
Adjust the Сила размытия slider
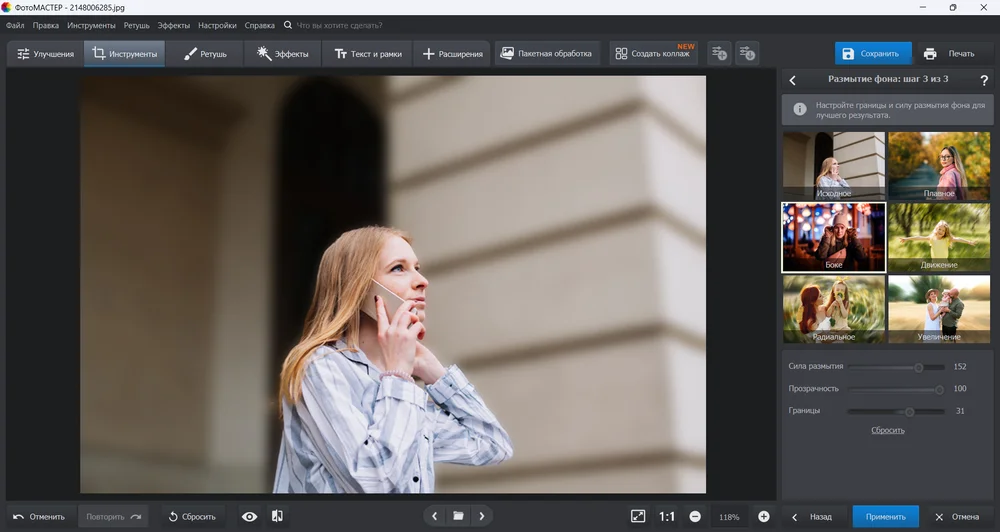click(x=918, y=367)
